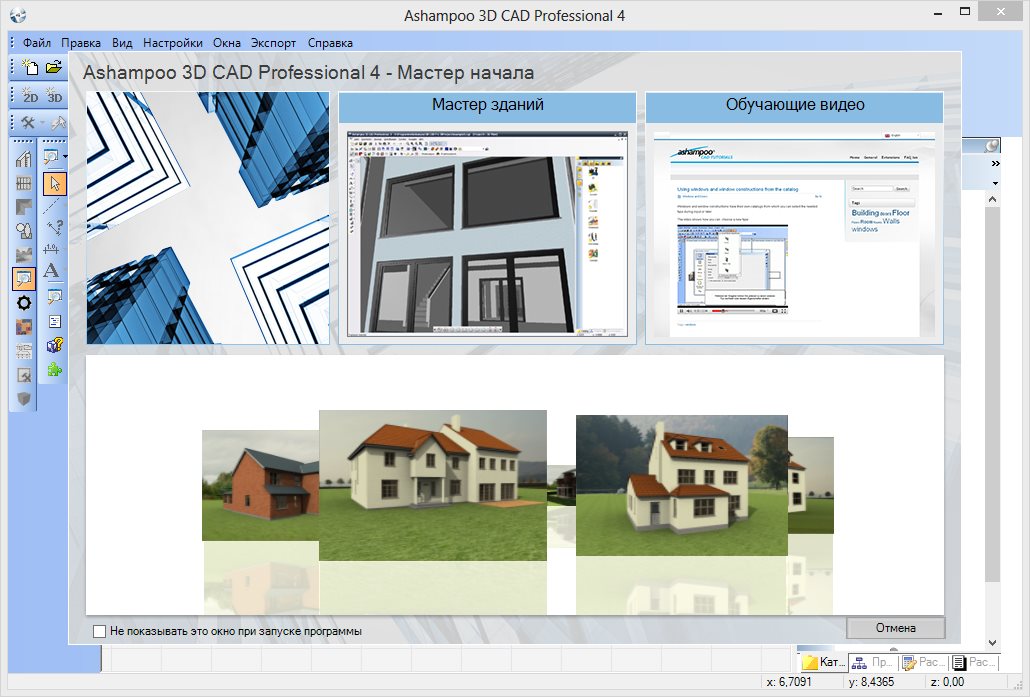This screenshot has width=1030, height=697.
Task: Launch the "Мастер зданий" wizard card
Action: click(487, 217)
